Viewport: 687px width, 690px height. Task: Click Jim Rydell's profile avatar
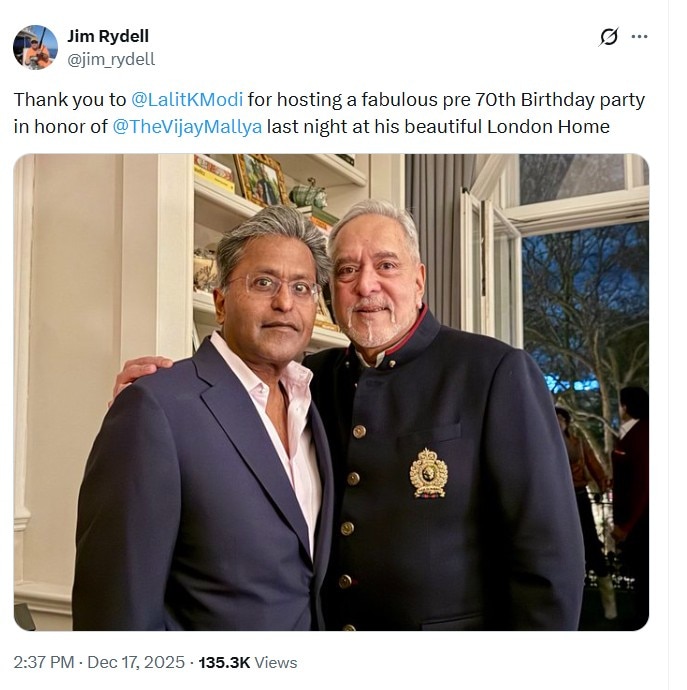[x=35, y=47]
